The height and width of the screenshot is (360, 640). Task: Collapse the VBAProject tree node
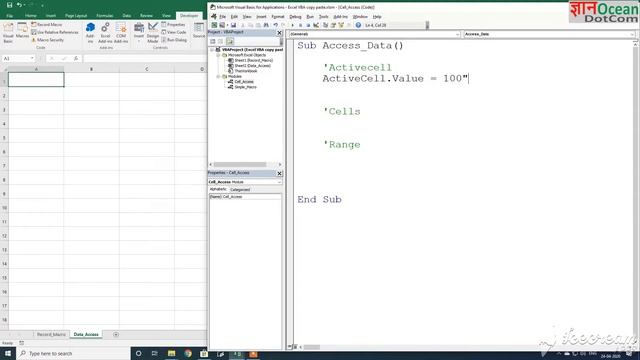212,50
